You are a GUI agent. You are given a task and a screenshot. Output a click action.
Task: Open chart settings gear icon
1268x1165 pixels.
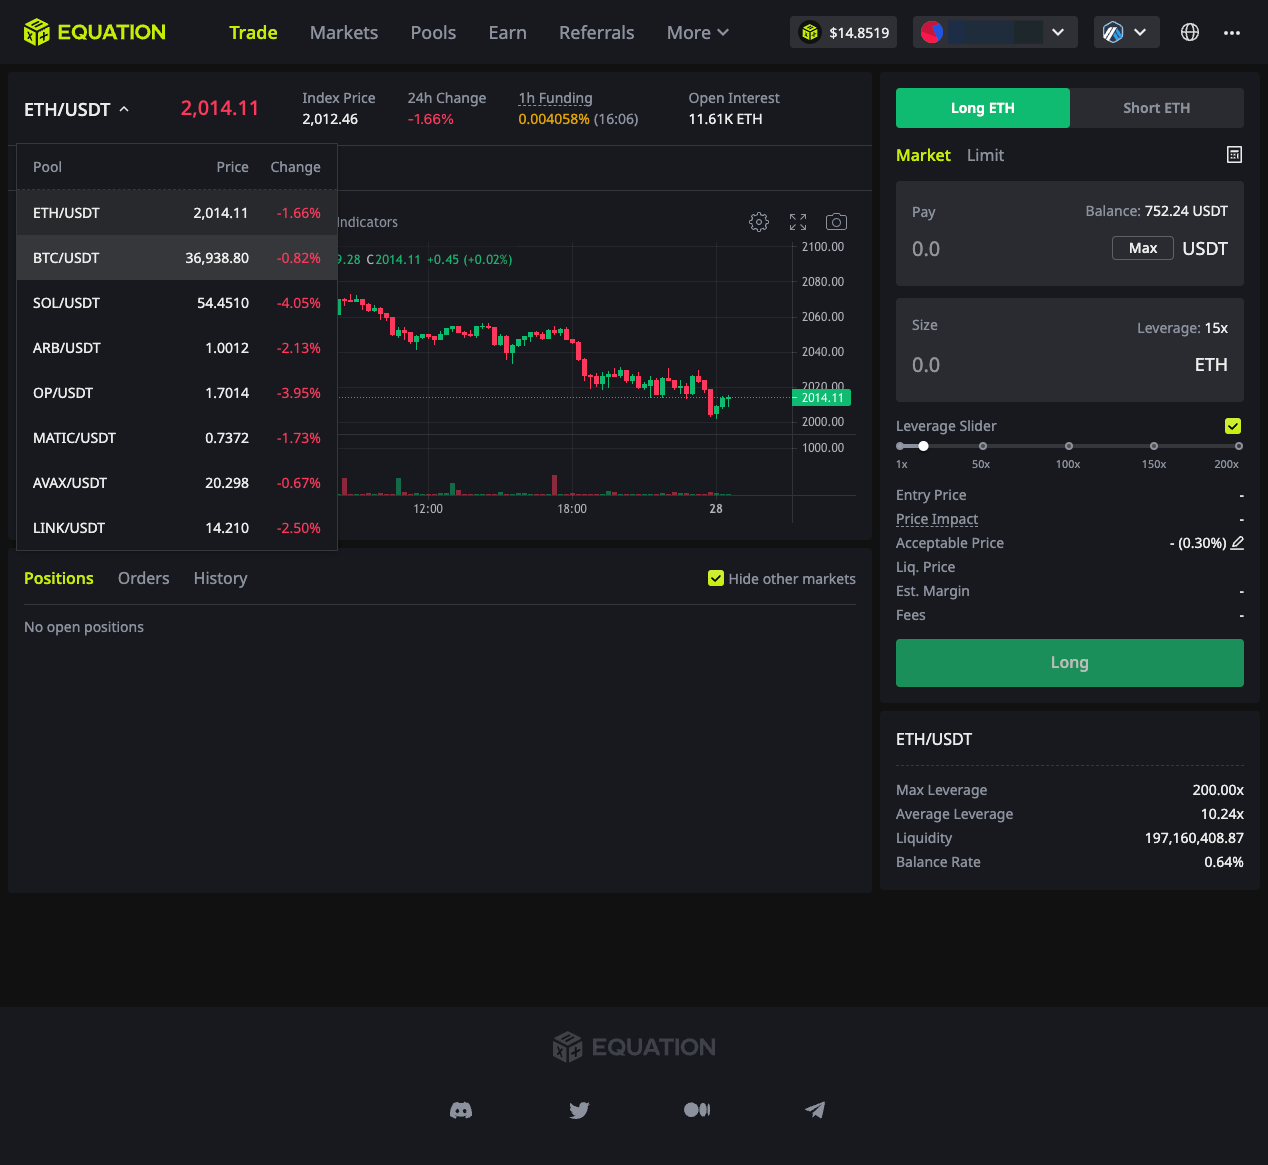pos(759,222)
